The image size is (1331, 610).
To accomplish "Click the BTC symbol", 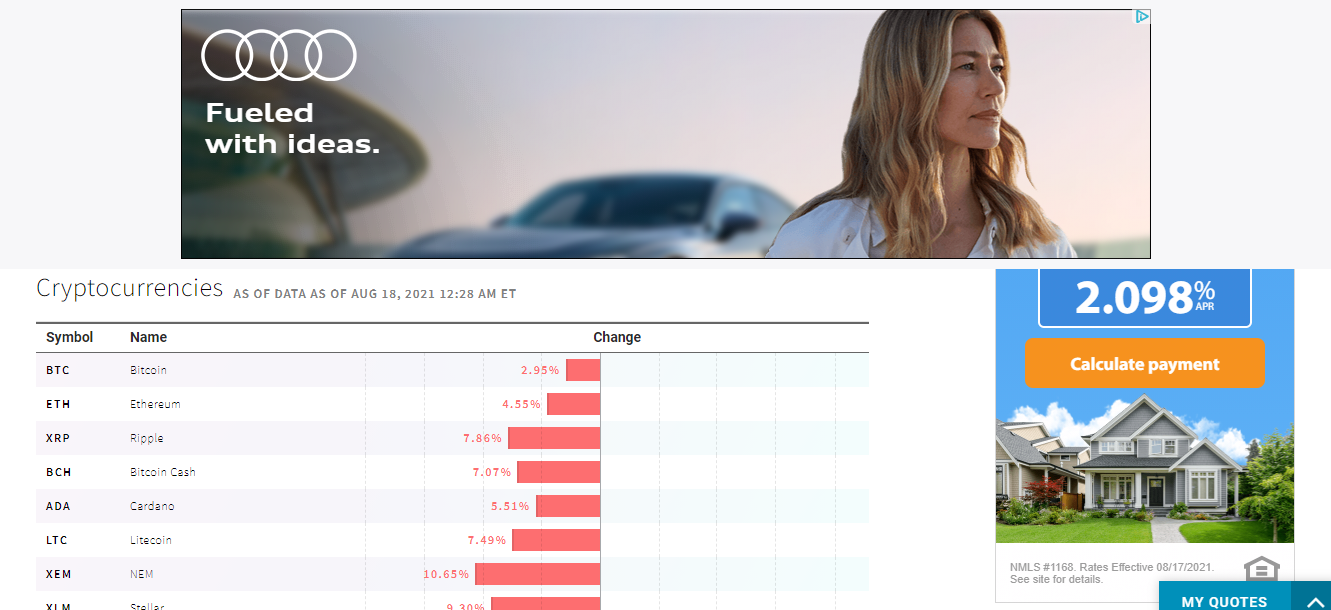I will (58, 370).
